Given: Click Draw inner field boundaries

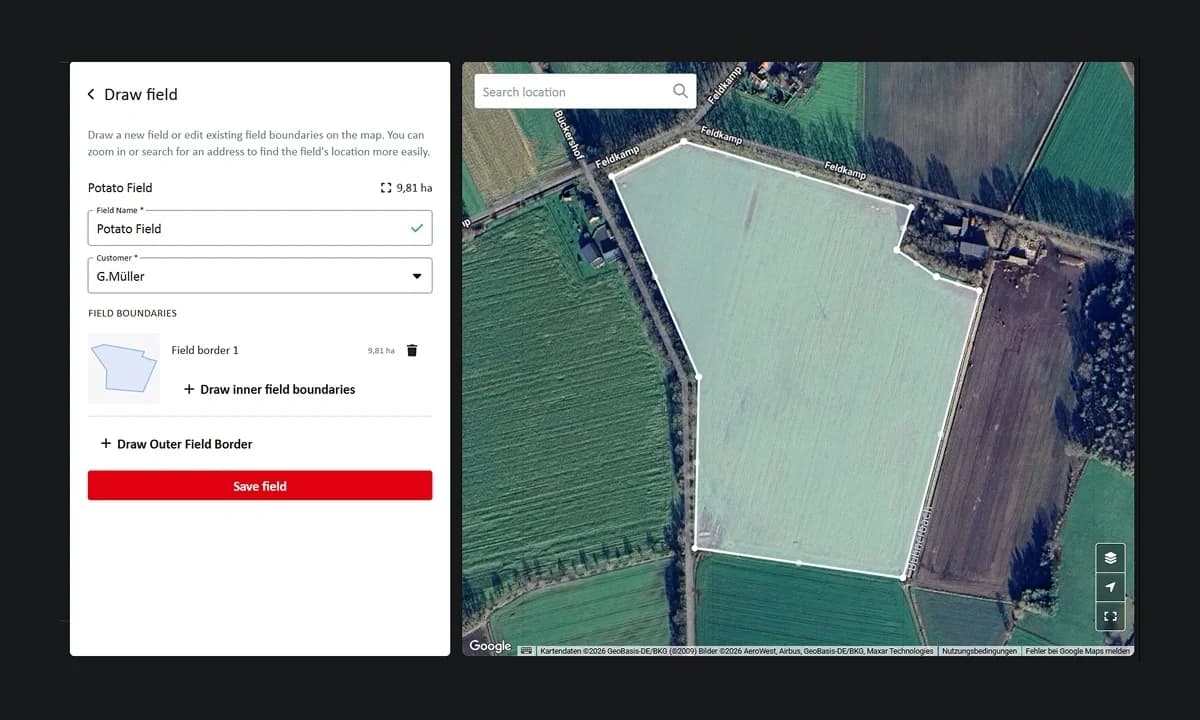Looking at the screenshot, I should pos(277,389).
